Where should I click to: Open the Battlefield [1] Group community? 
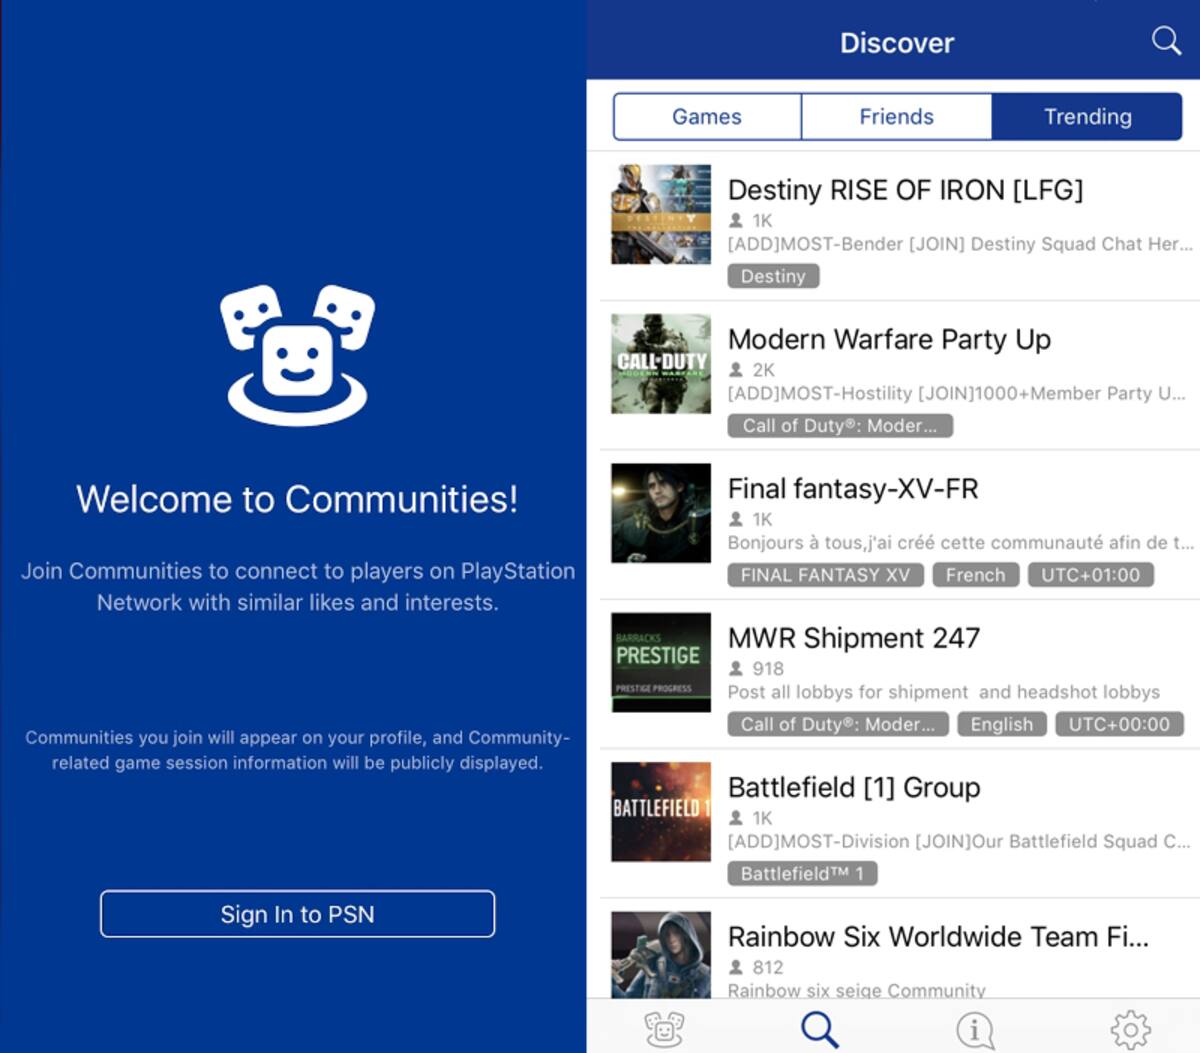(x=900, y=823)
